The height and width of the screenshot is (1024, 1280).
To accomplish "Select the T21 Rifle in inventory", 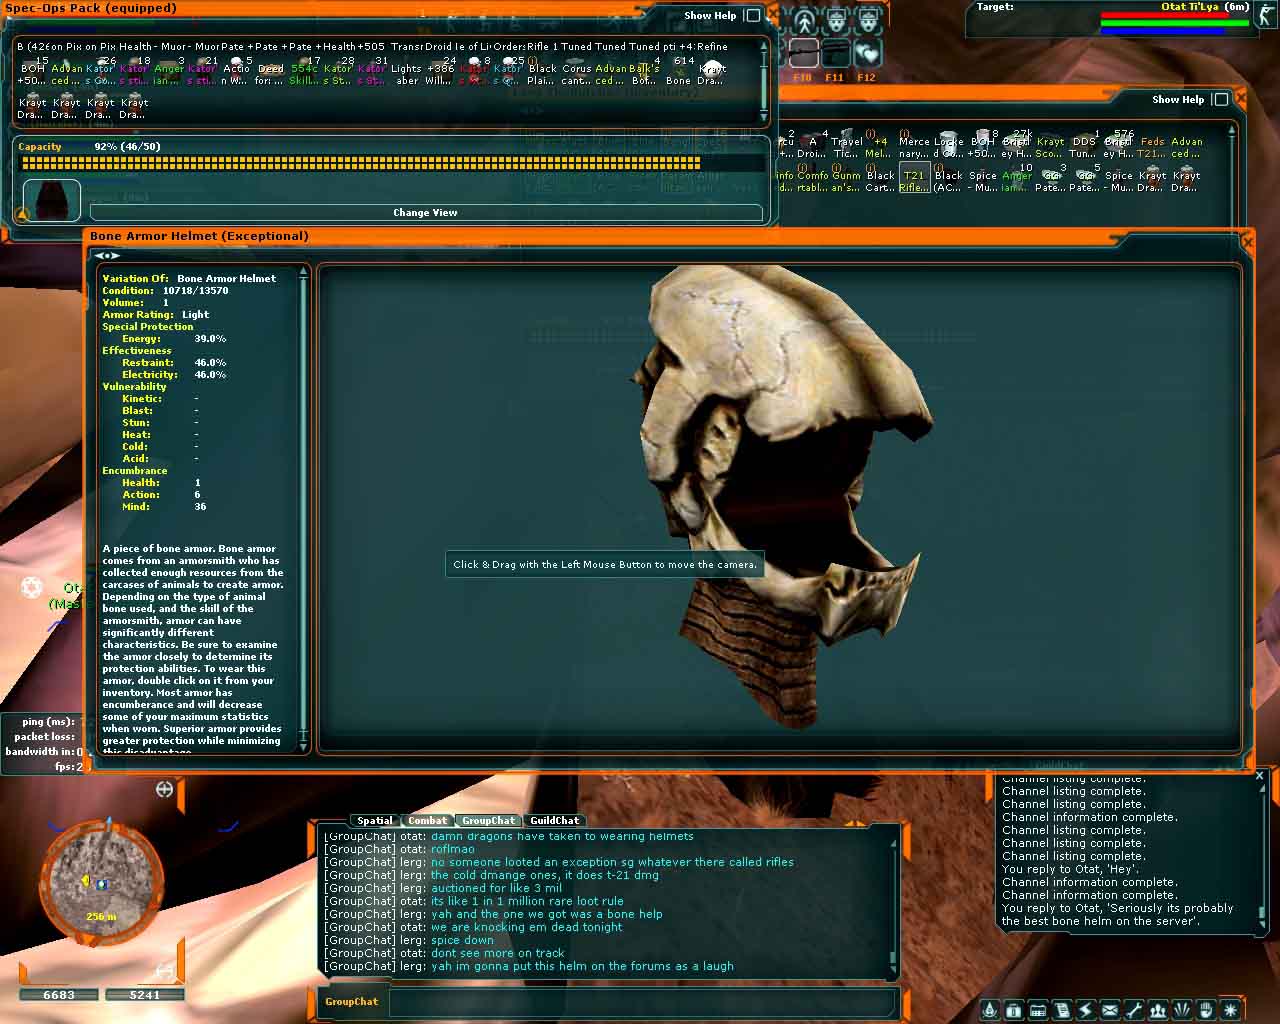I will tap(915, 176).
